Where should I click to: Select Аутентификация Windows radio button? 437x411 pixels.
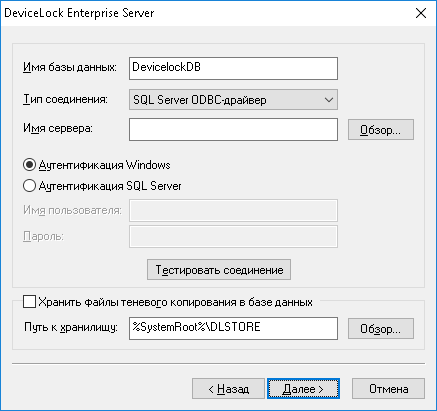(29, 165)
